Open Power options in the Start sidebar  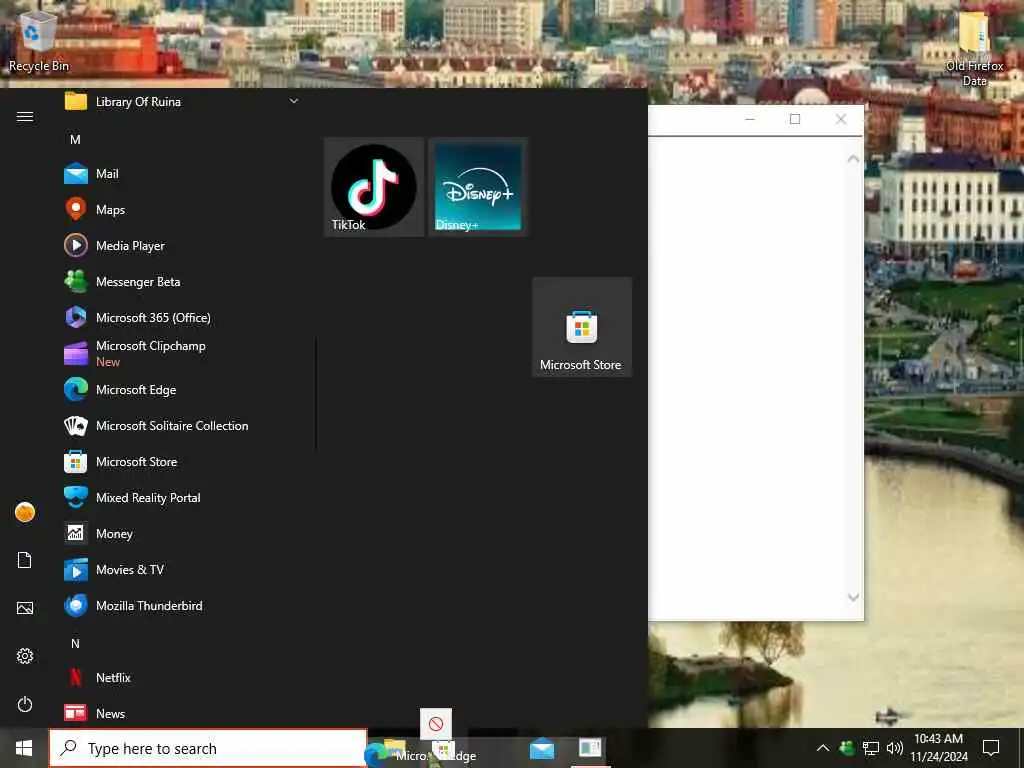click(x=25, y=704)
